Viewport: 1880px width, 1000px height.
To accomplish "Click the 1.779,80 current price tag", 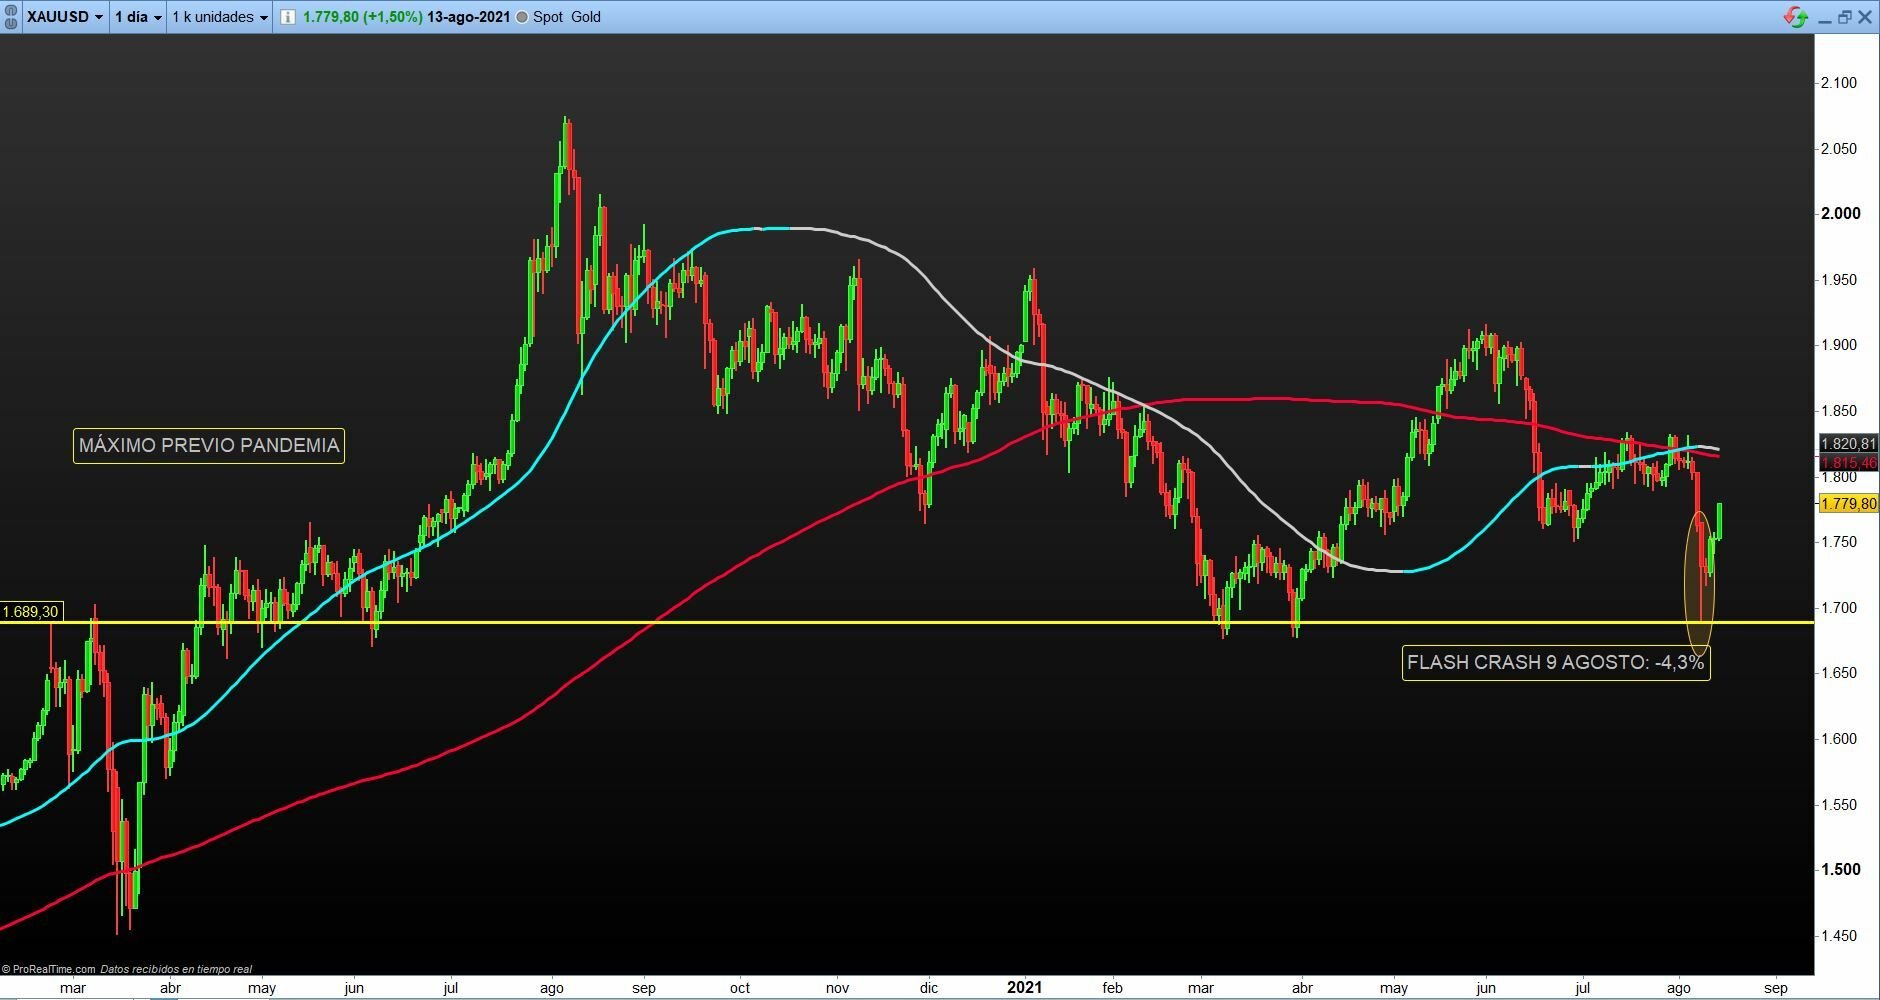I will click(x=1848, y=504).
